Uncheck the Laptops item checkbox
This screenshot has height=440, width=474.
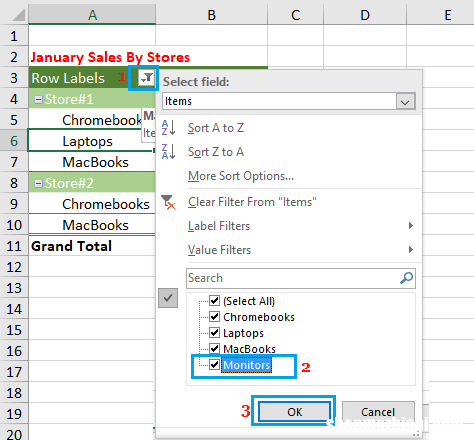214,333
